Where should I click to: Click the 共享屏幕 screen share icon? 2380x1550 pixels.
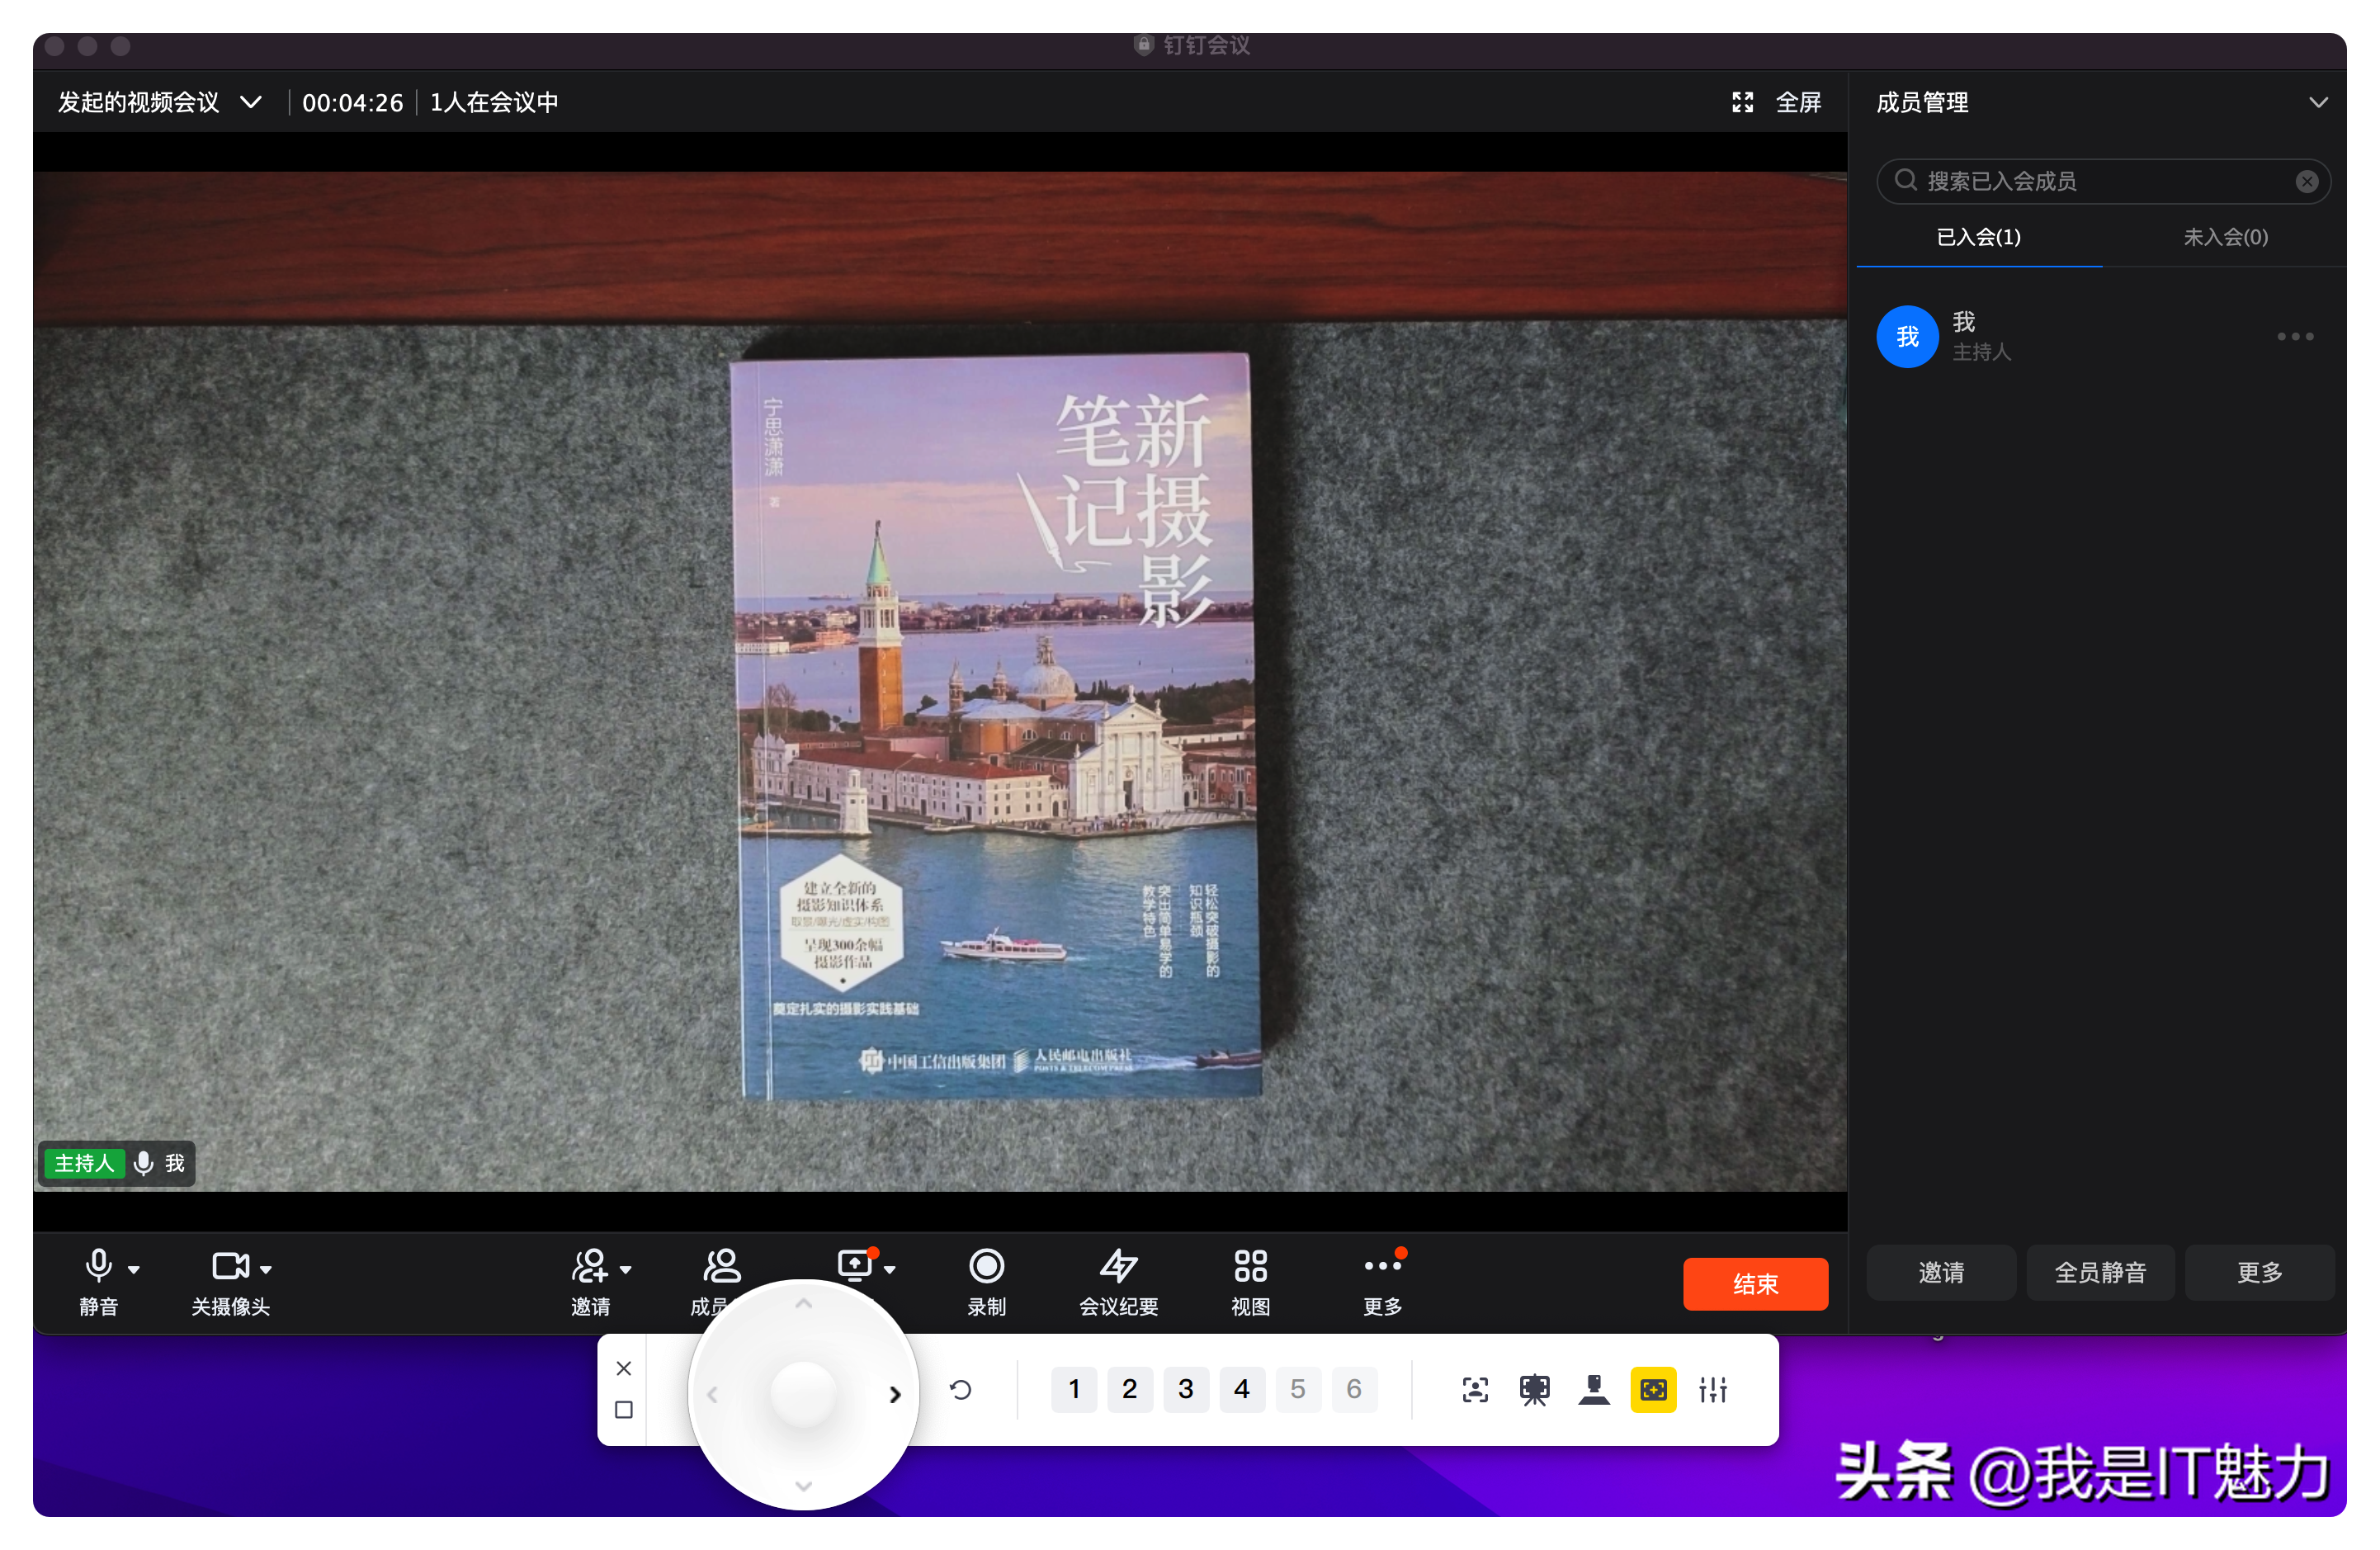coord(855,1267)
